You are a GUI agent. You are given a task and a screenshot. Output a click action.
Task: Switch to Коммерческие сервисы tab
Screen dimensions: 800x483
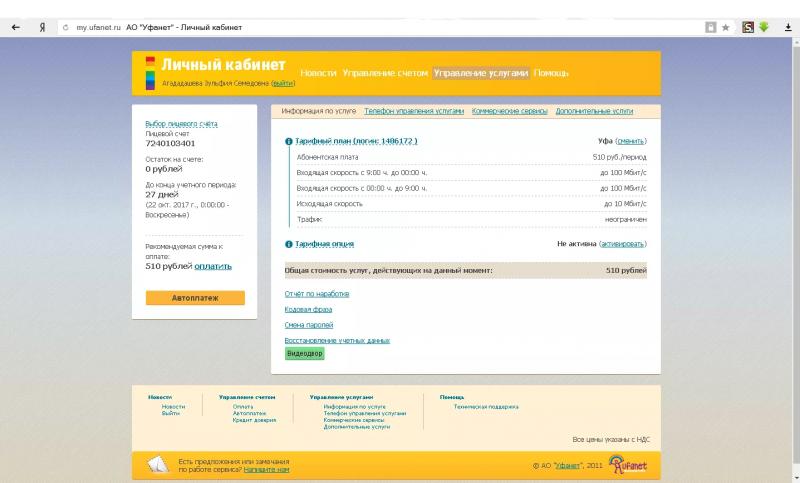[510, 111]
